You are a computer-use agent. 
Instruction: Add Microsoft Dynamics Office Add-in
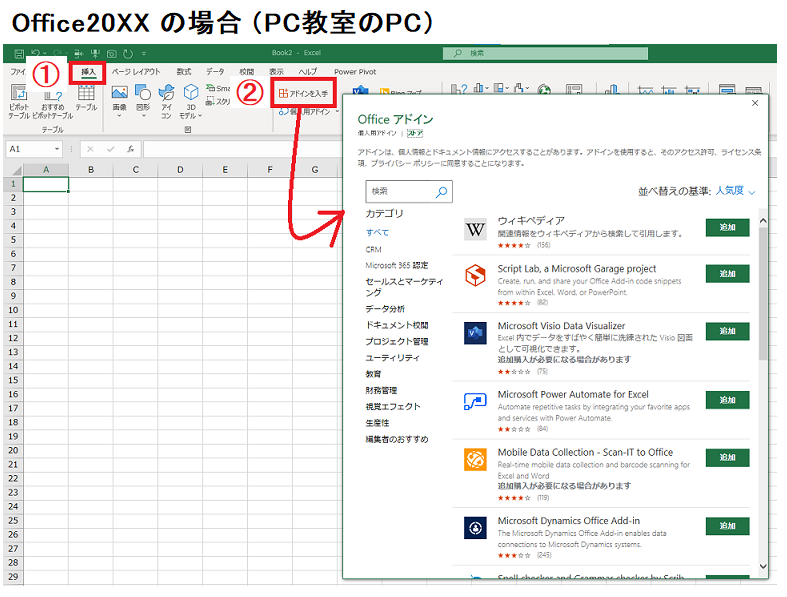(727, 526)
